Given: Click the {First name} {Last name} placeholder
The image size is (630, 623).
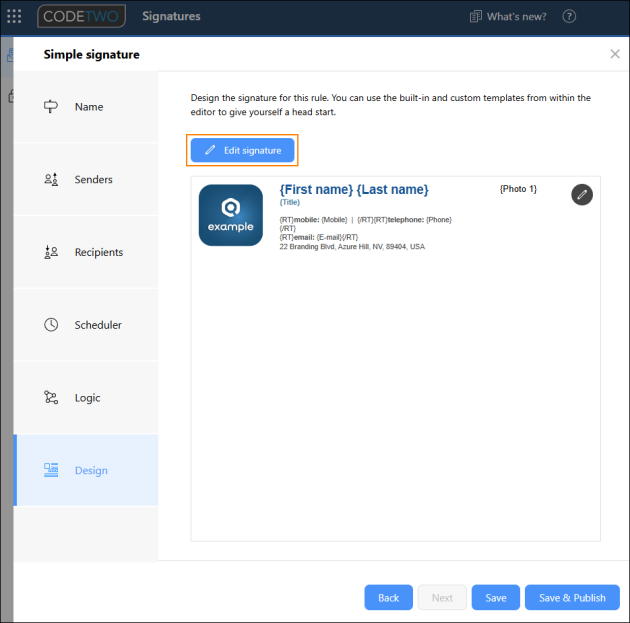Looking at the screenshot, I should 354,190.
